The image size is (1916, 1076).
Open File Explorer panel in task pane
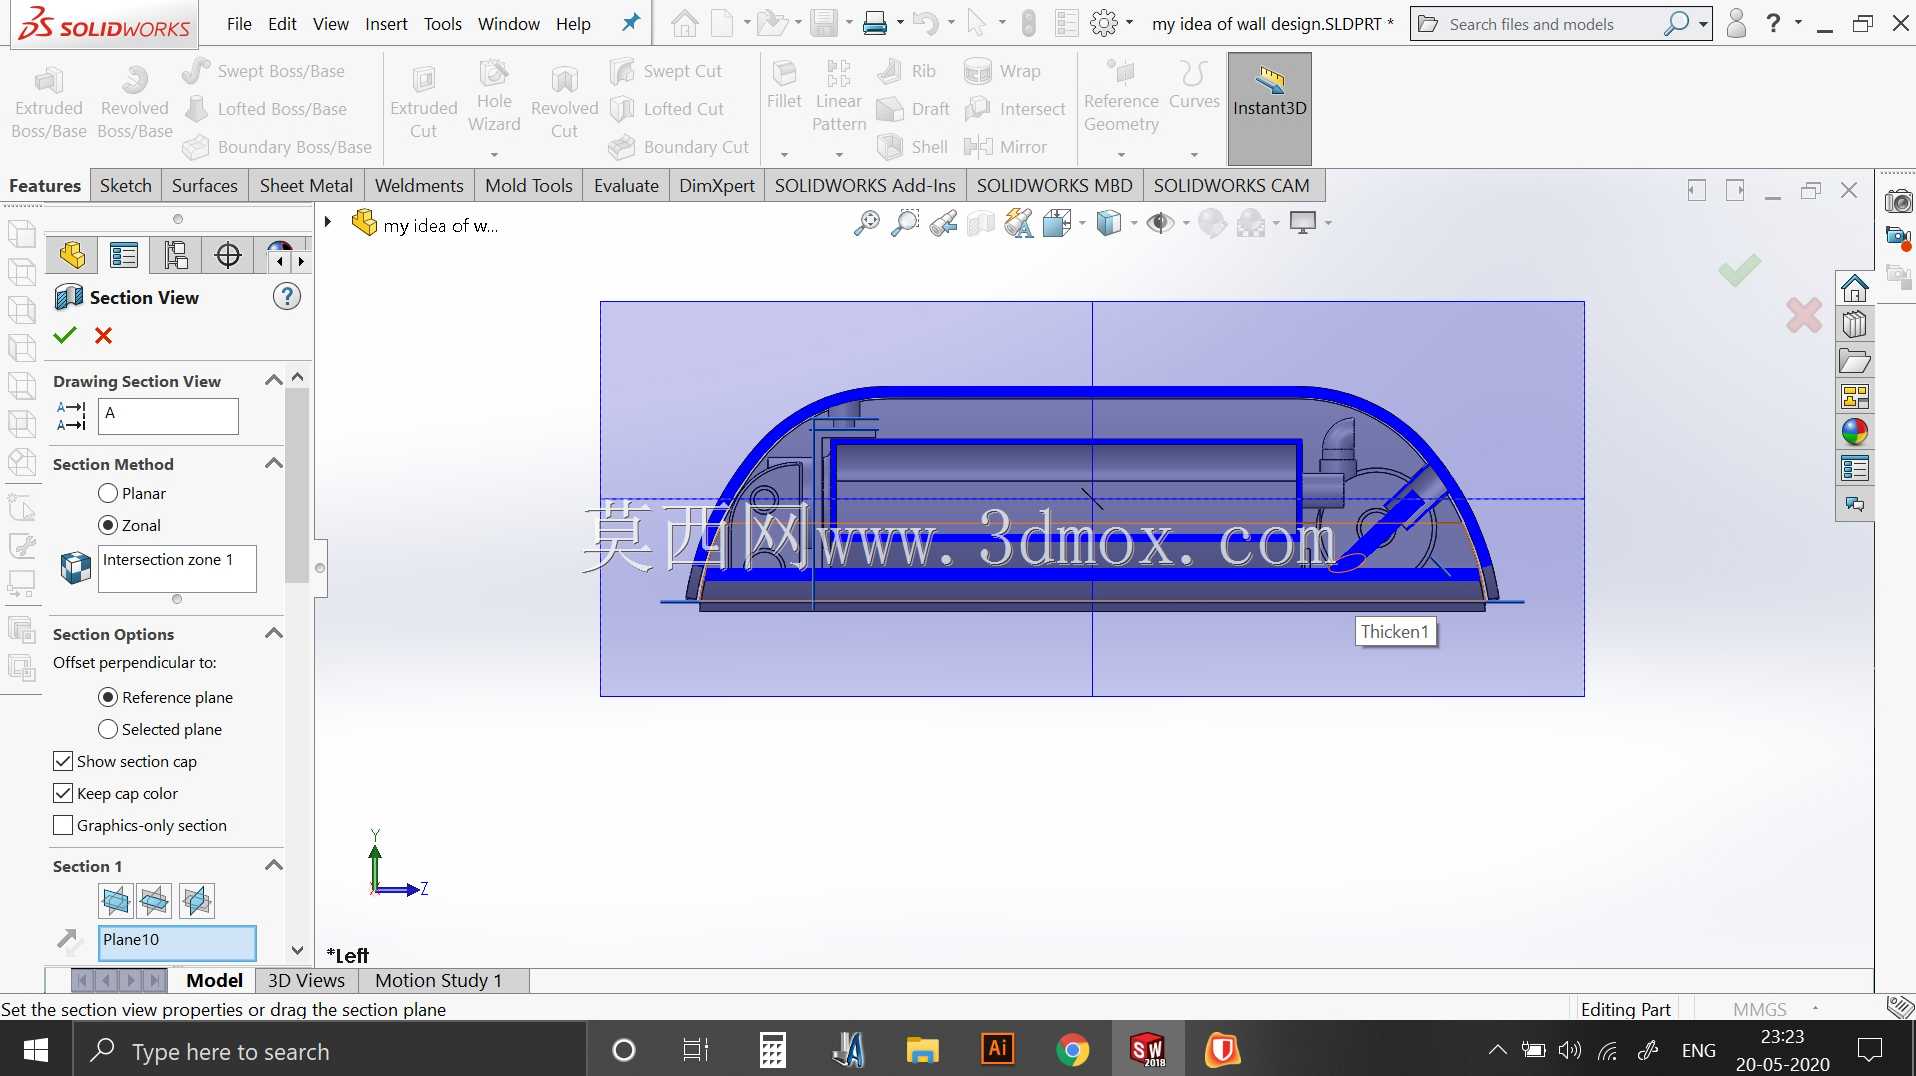click(x=1855, y=360)
